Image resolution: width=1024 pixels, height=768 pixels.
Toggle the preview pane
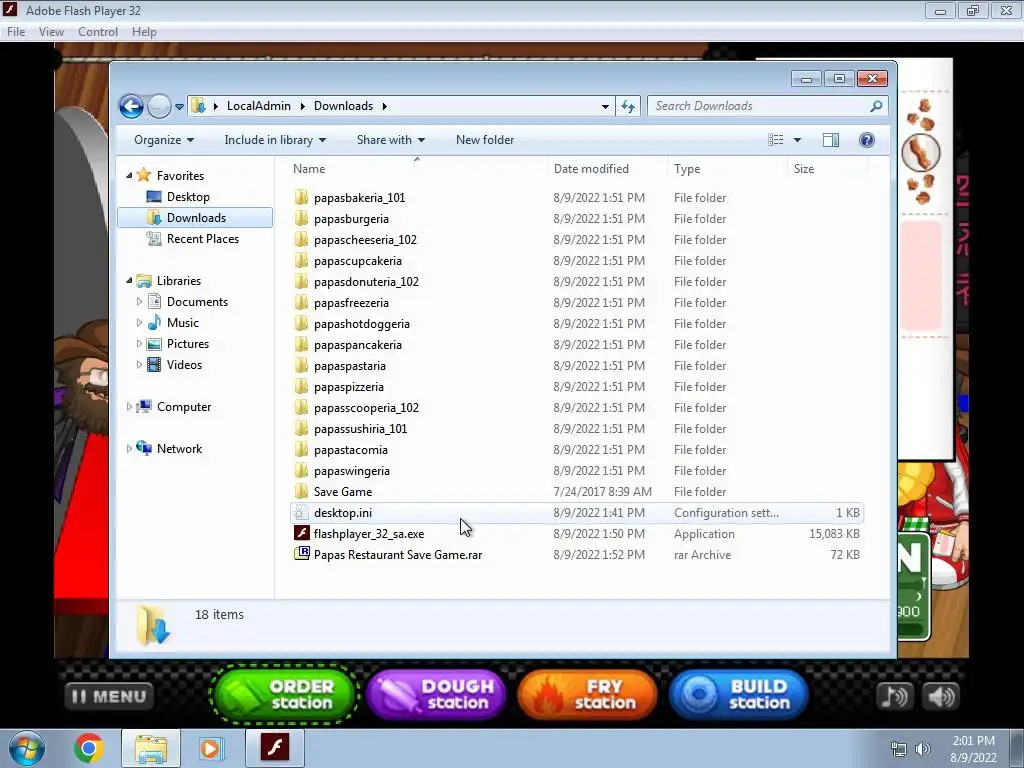(831, 140)
